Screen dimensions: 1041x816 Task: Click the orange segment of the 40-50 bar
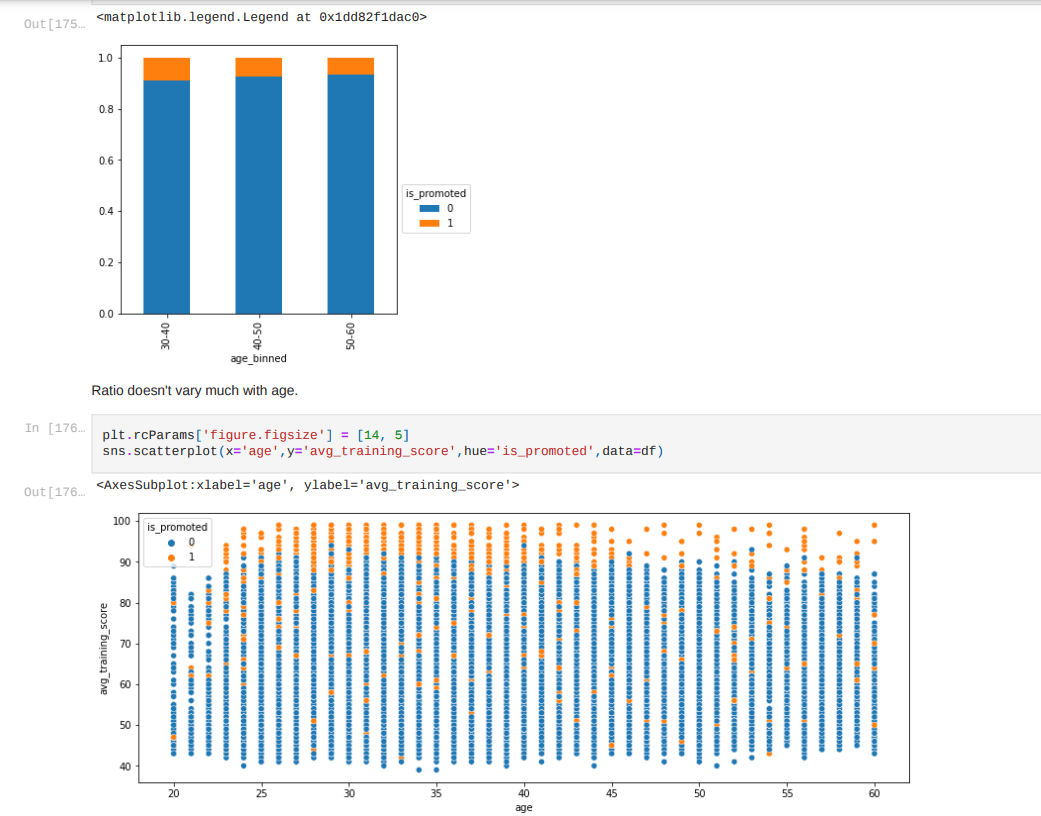[258, 67]
